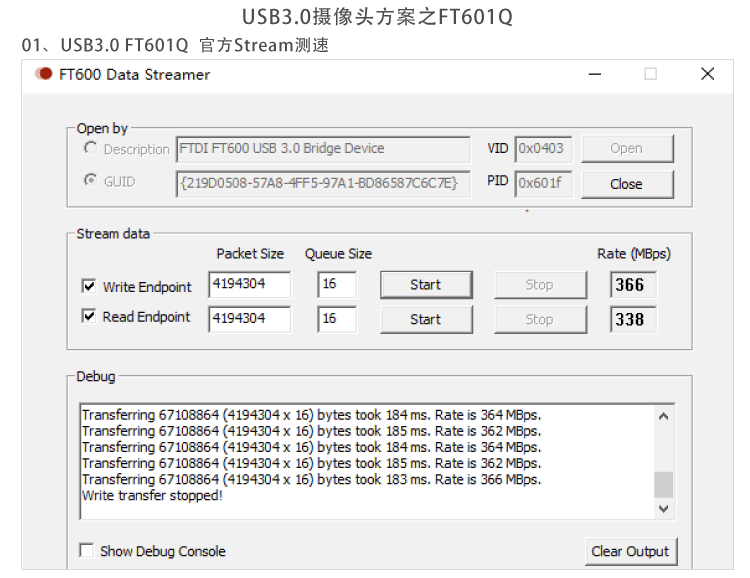Click the Open device button

coord(627,148)
